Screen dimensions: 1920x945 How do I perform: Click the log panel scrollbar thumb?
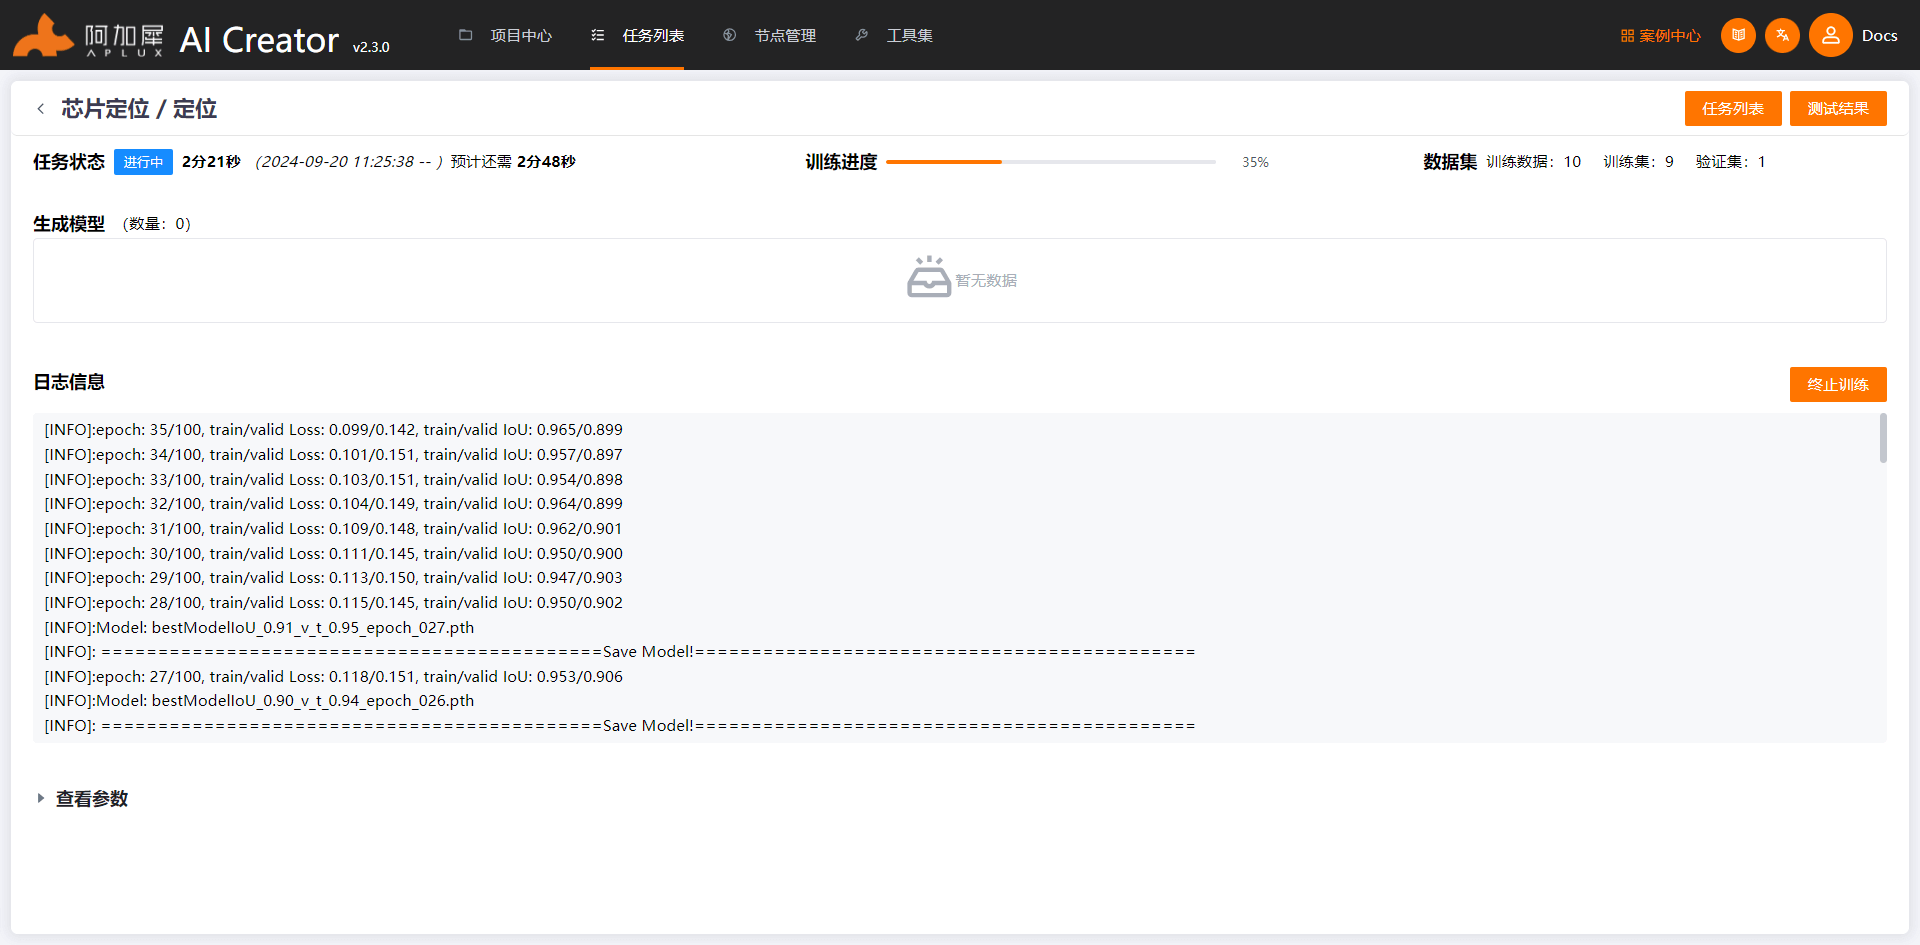point(1883,438)
